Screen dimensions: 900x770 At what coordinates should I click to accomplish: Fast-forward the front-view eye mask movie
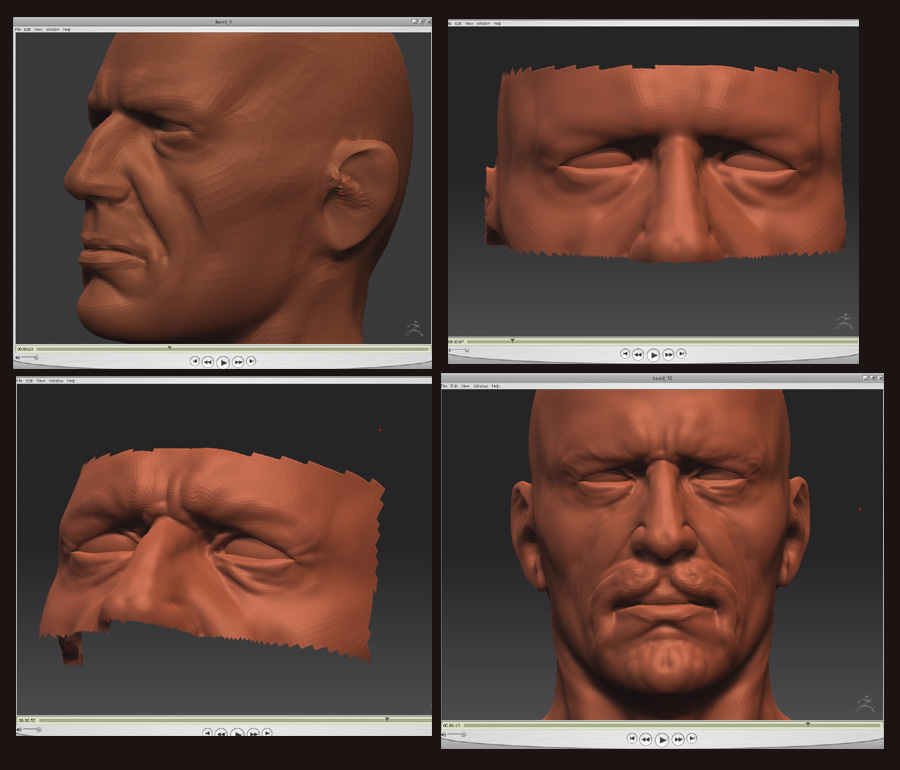click(668, 355)
